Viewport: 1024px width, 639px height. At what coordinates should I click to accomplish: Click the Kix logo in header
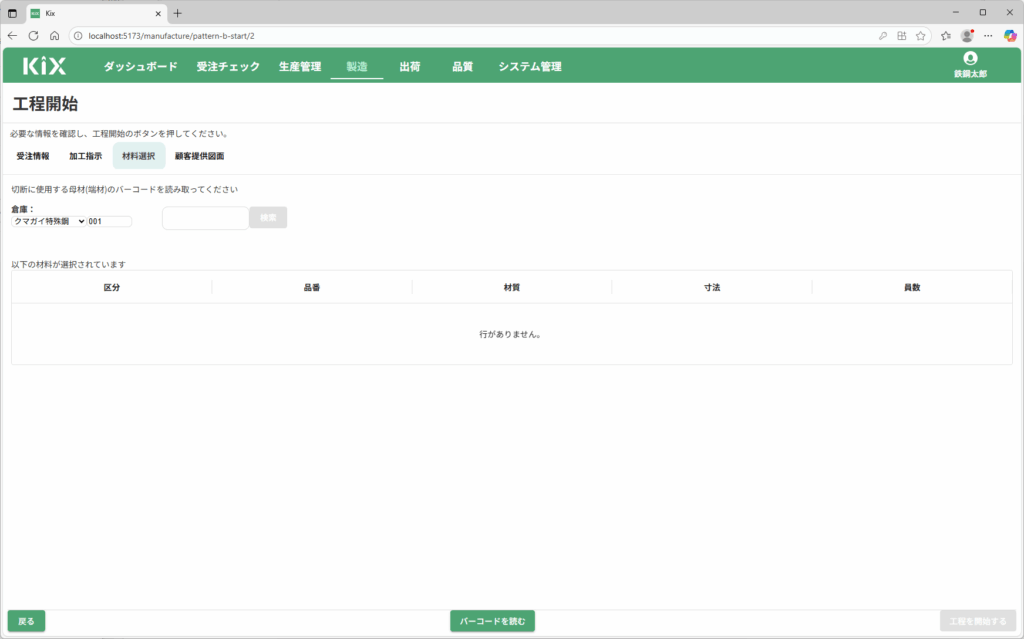pos(45,67)
